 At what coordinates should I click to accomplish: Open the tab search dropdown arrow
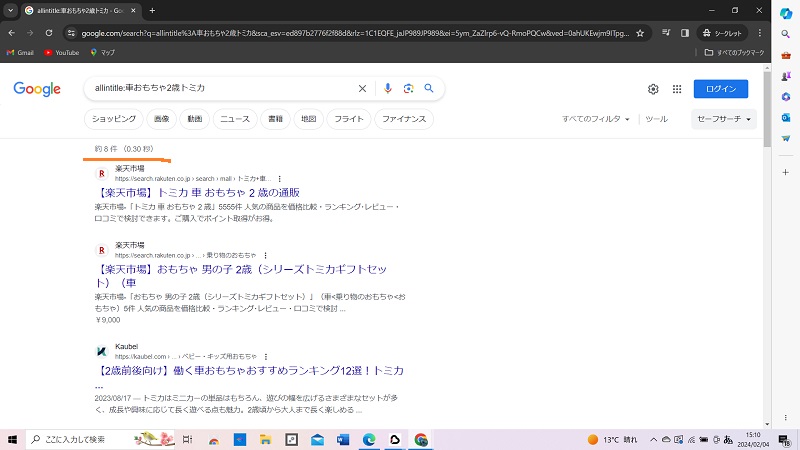[10, 10]
